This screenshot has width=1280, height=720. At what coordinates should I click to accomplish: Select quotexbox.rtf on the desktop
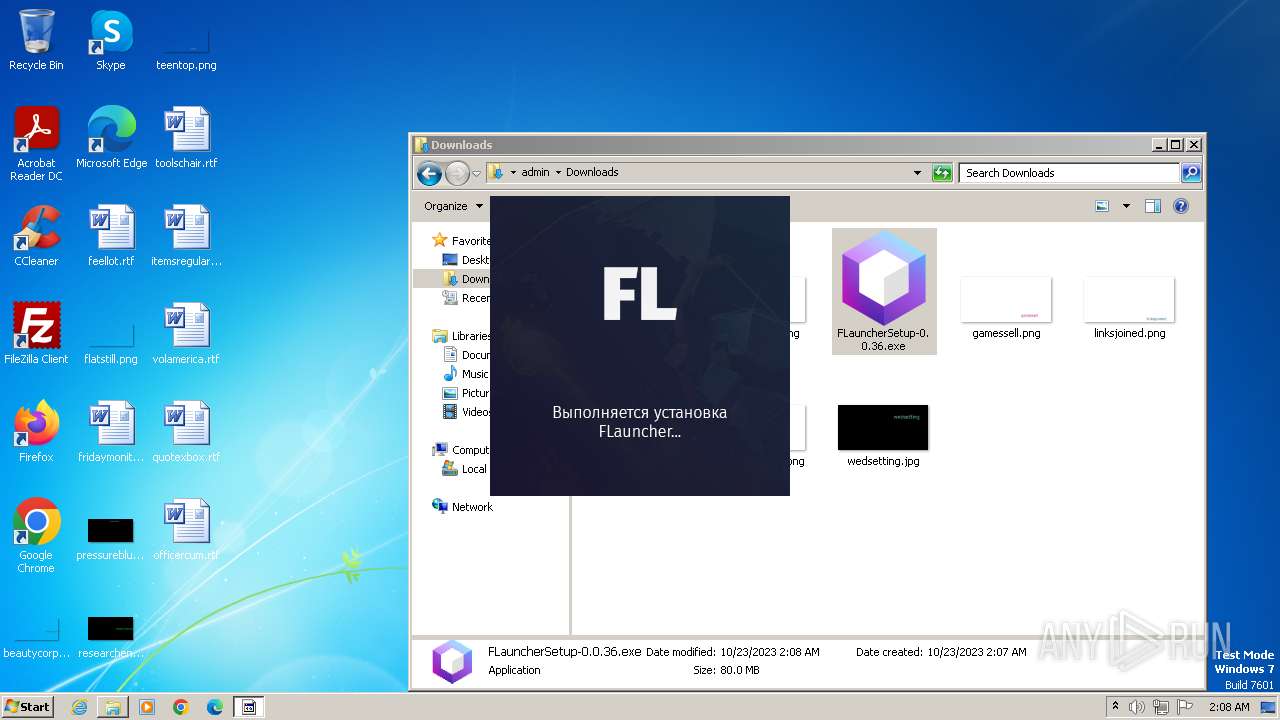click(186, 432)
